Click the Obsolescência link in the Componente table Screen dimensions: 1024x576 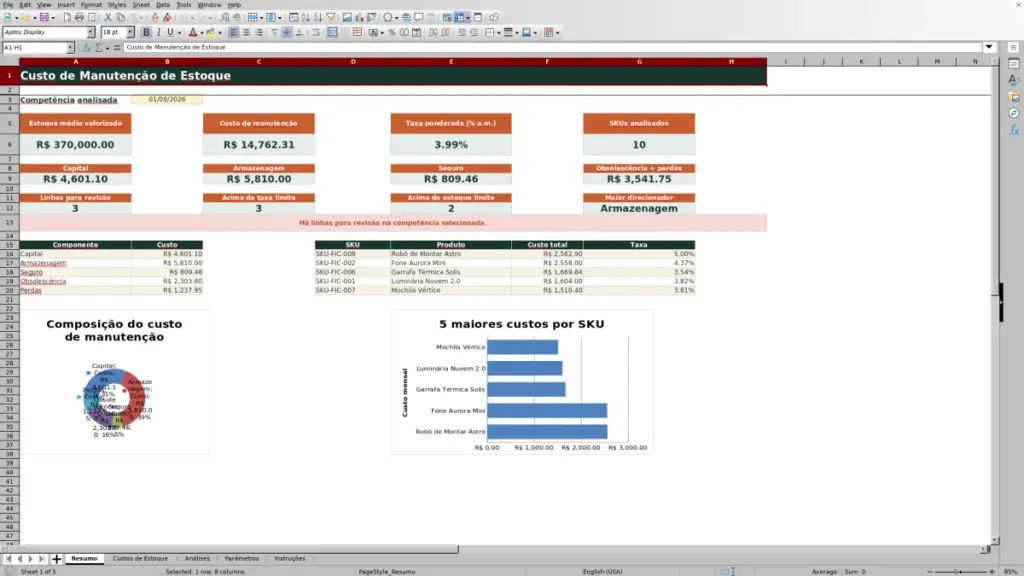43,281
